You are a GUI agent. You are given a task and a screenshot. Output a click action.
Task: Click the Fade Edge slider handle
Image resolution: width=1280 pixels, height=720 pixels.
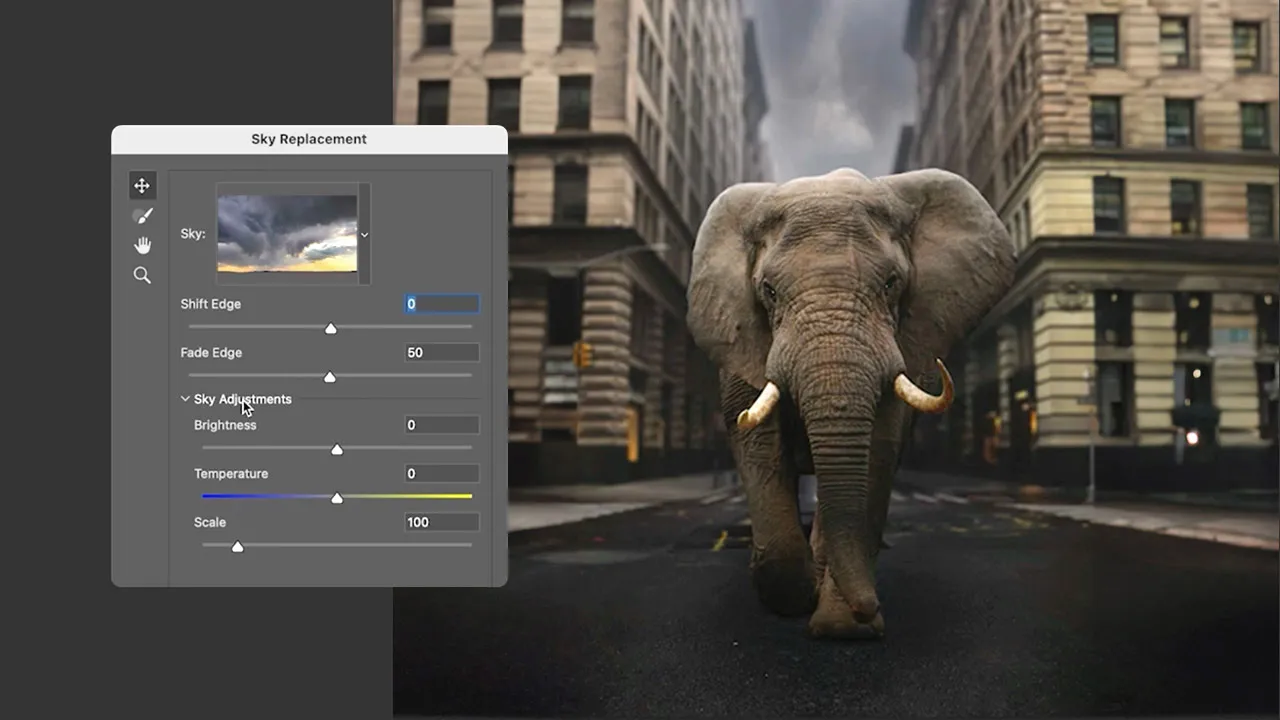pos(330,377)
